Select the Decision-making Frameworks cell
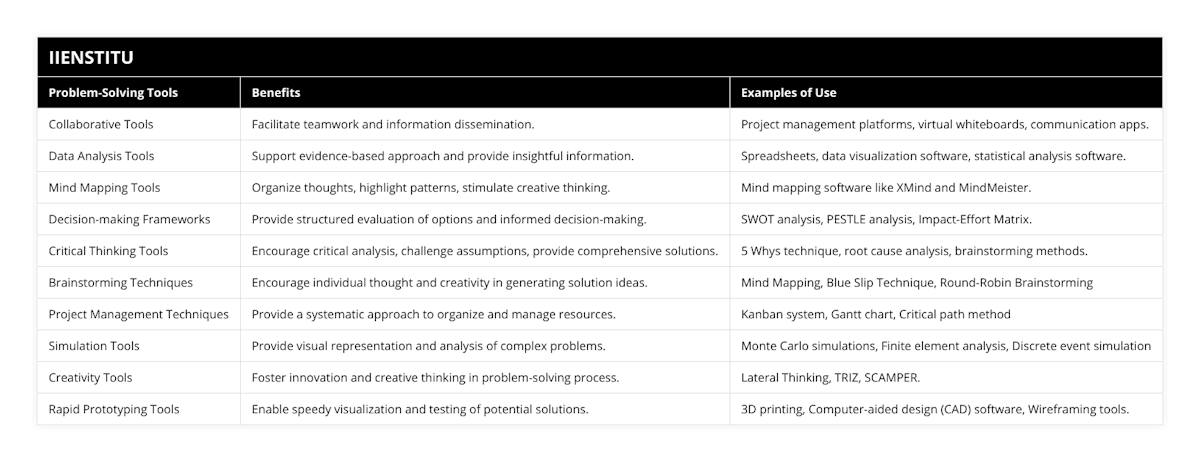 (129, 219)
